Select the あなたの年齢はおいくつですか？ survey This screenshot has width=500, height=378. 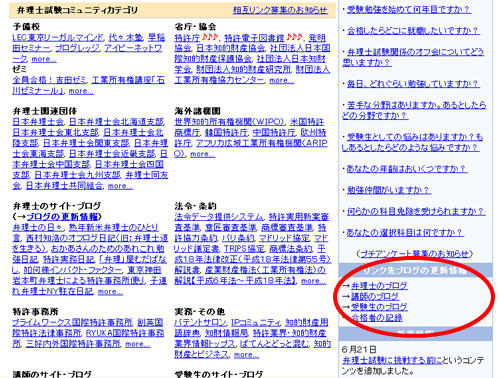coord(406,169)
